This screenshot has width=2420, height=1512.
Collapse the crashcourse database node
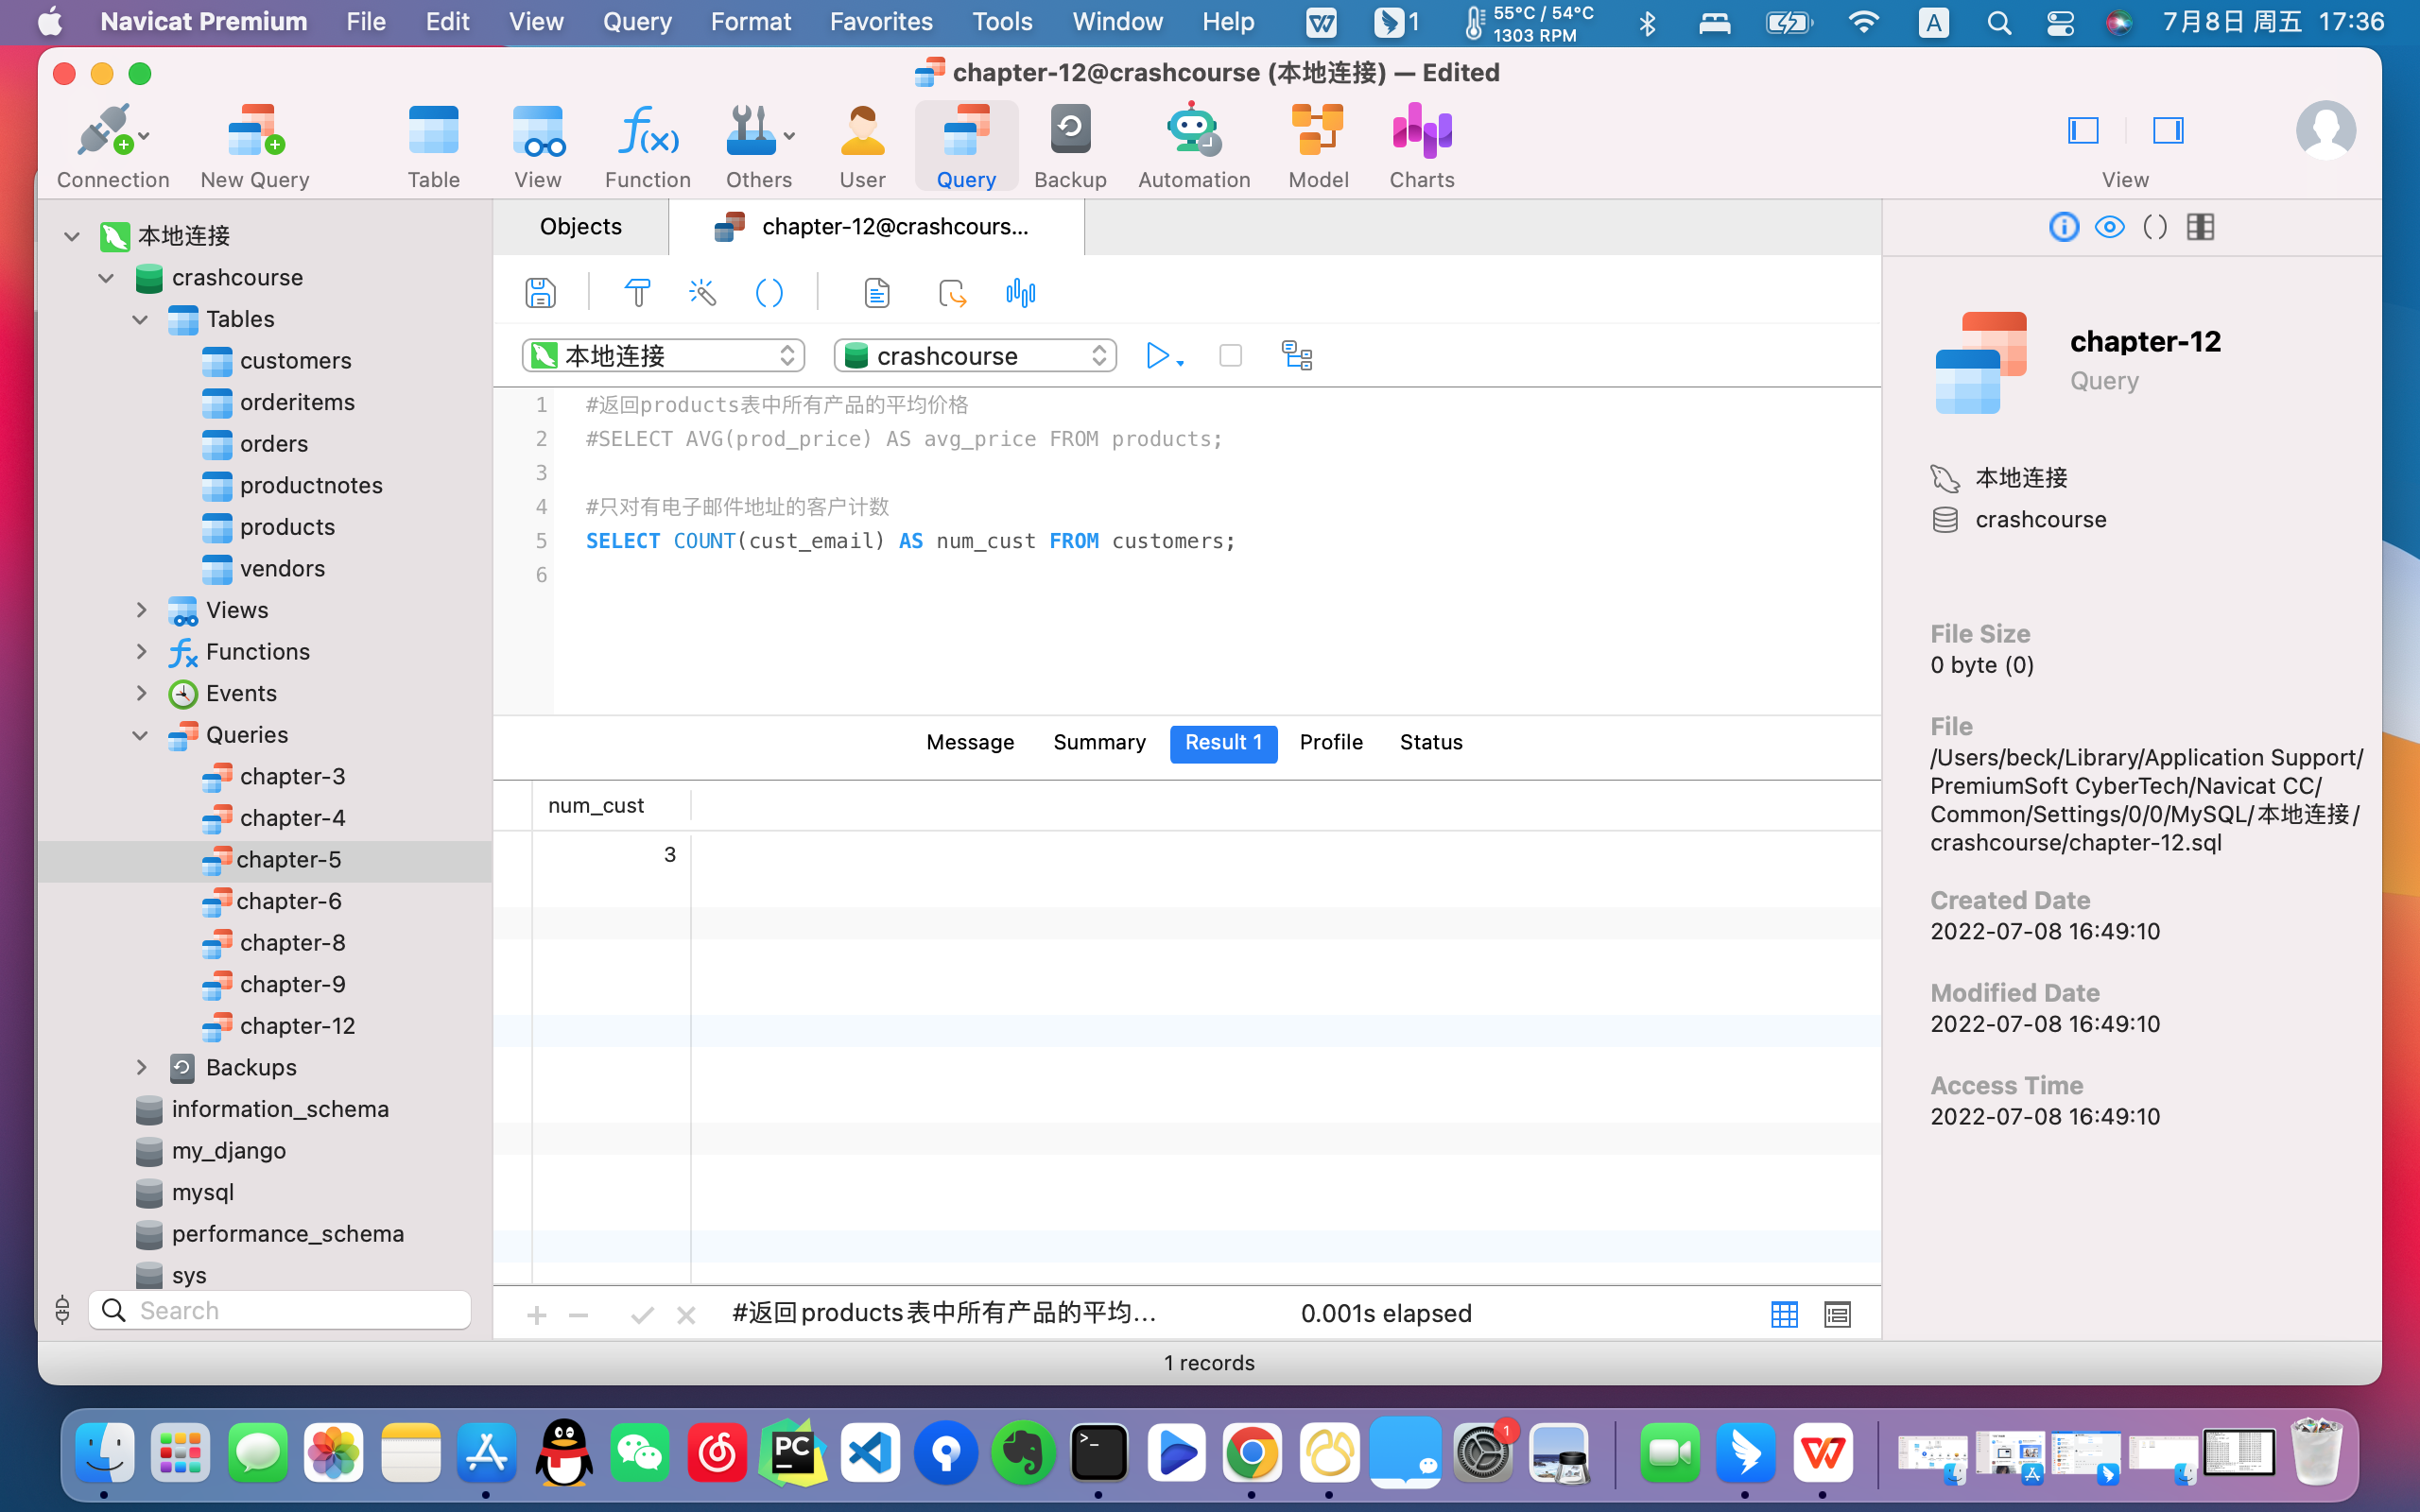pos(106,278)
